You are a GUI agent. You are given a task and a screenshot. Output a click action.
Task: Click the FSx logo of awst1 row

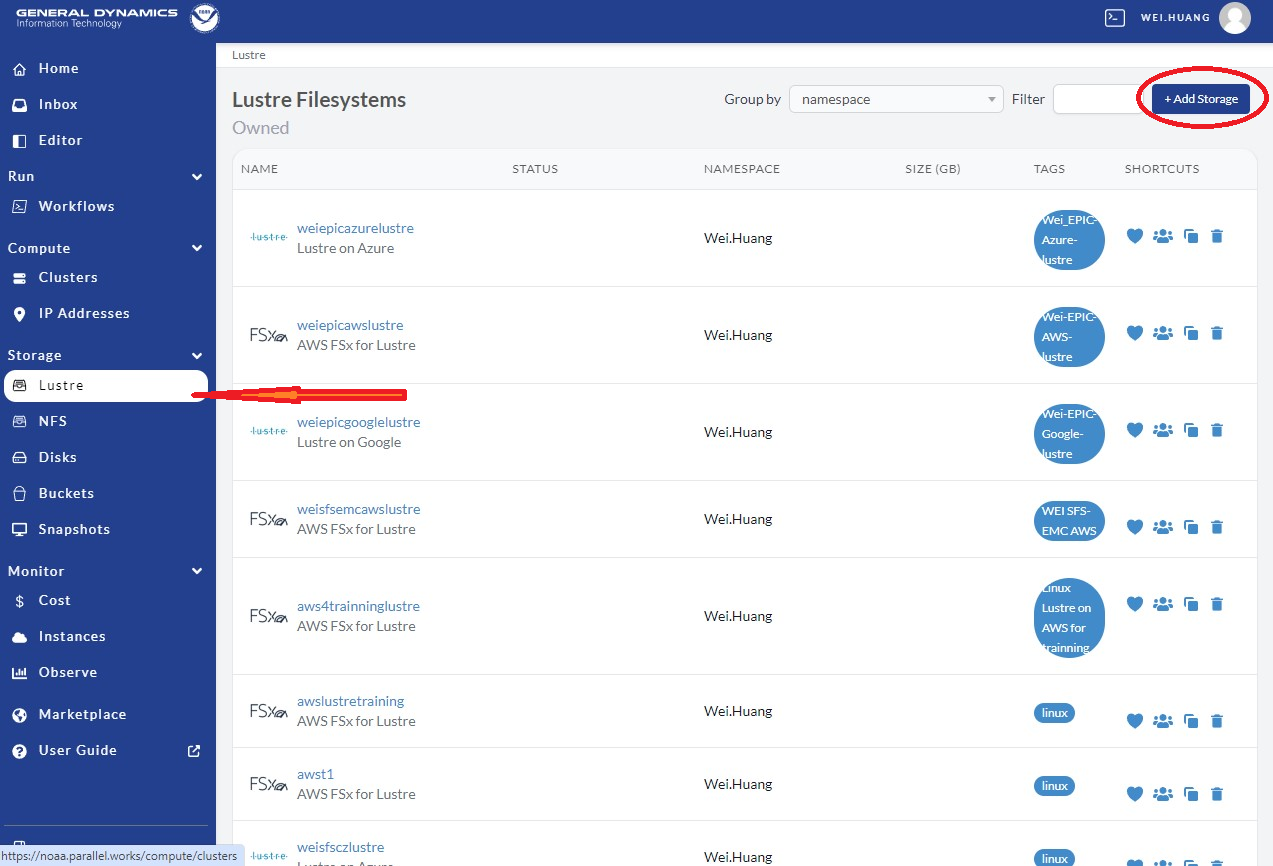269,784
